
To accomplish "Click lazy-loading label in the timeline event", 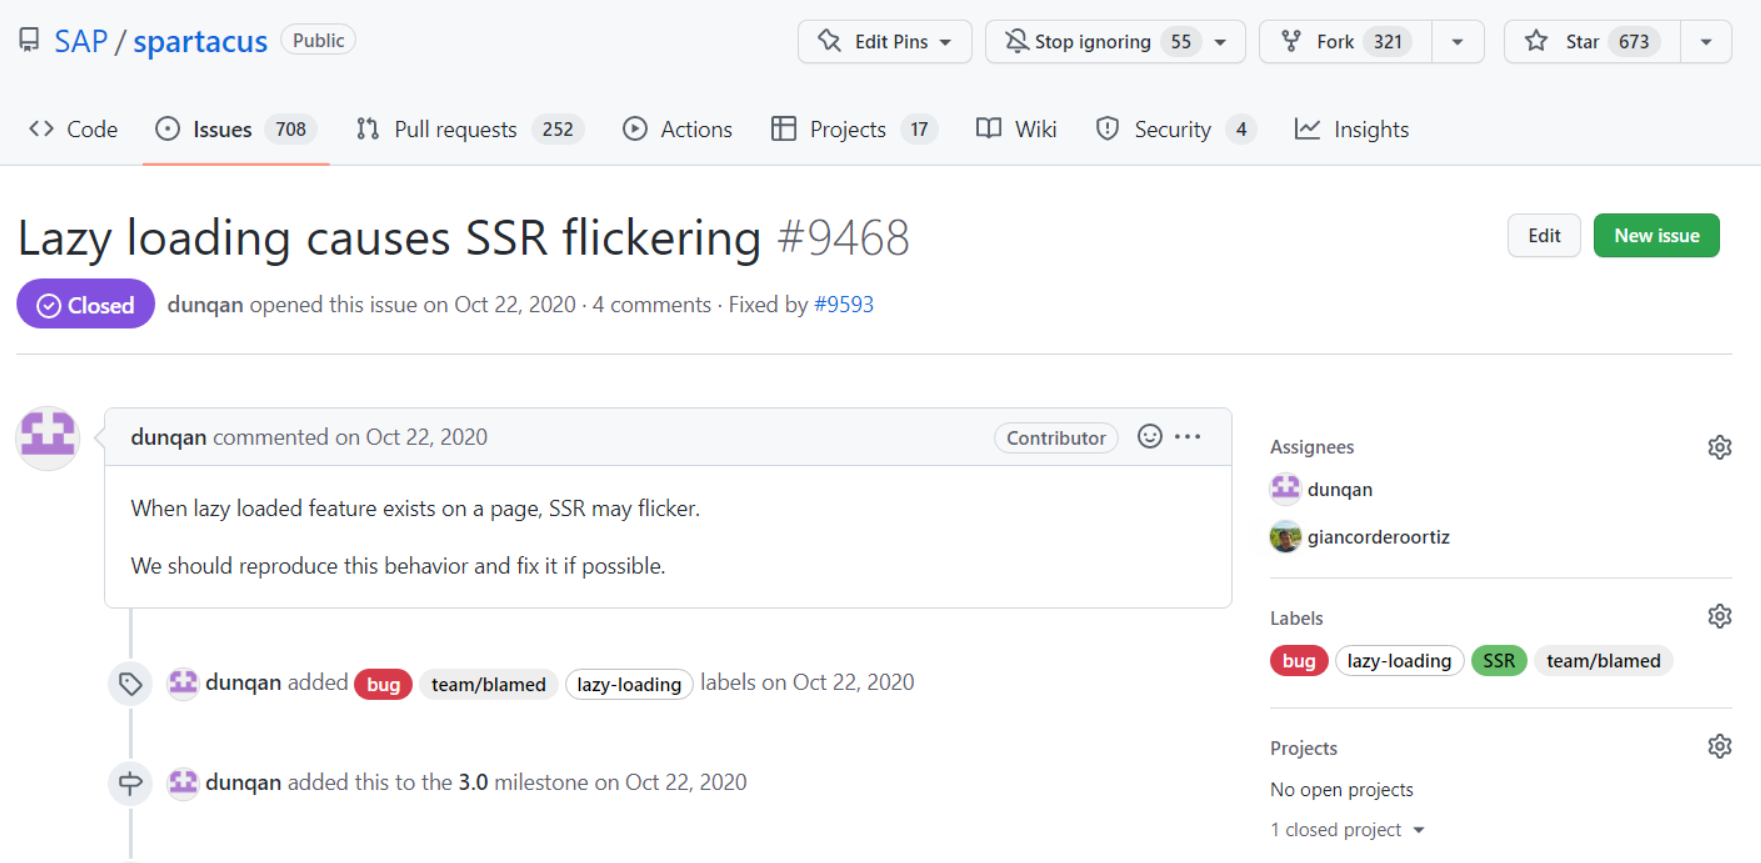I will (629, 684).
